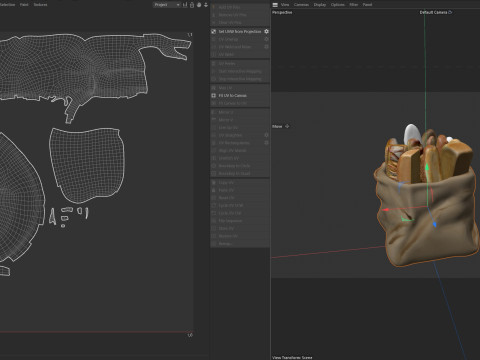This screenshot has height=360, width=480.
Task: Open the viewport Panel menu
Action: 367,5
